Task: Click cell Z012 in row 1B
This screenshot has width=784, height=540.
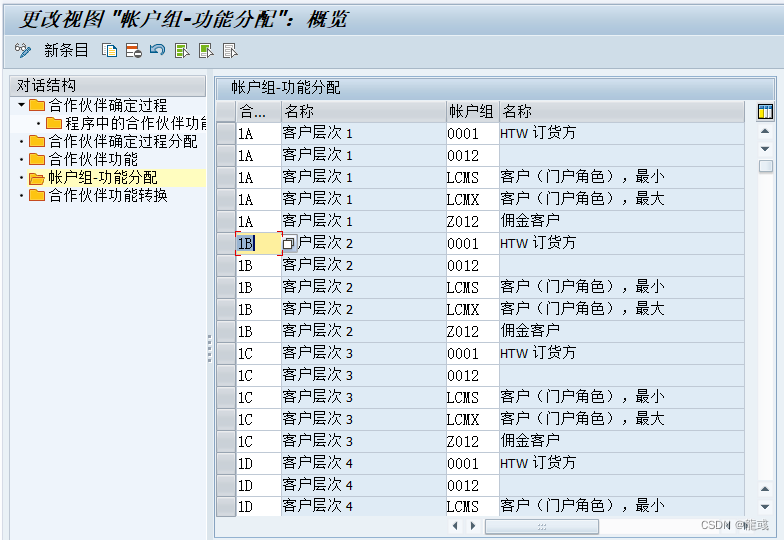Action: 472,332
